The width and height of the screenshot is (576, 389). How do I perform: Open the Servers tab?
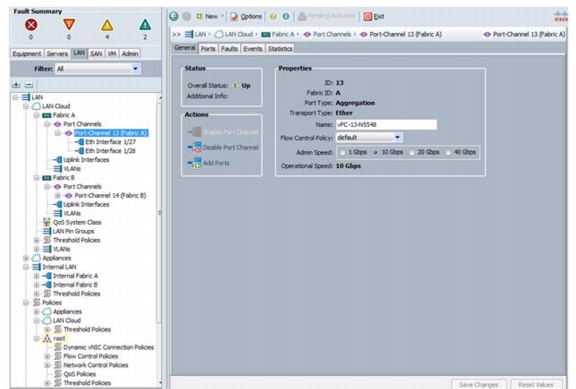57,54
